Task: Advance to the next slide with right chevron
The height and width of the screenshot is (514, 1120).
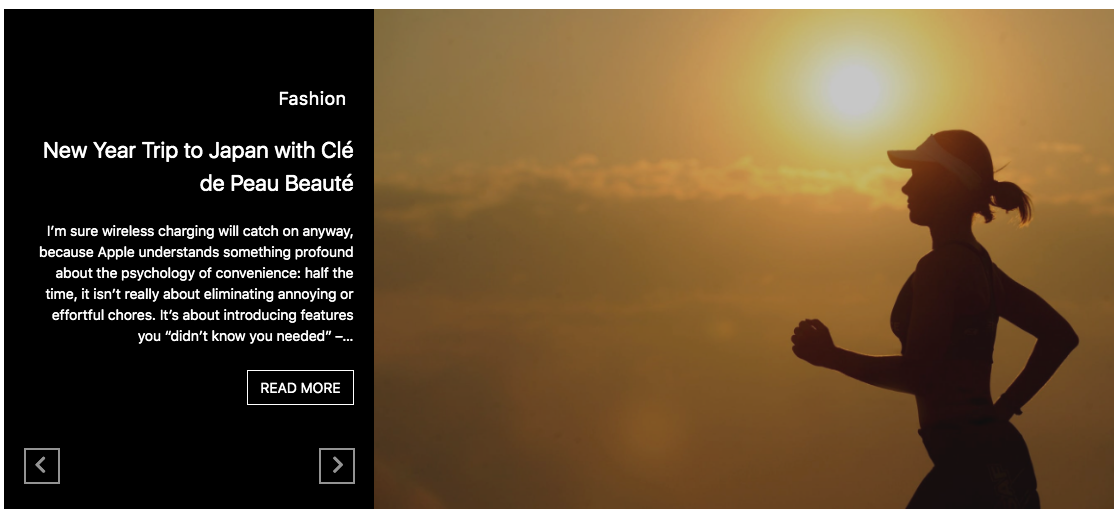Action: coord(336,465)
